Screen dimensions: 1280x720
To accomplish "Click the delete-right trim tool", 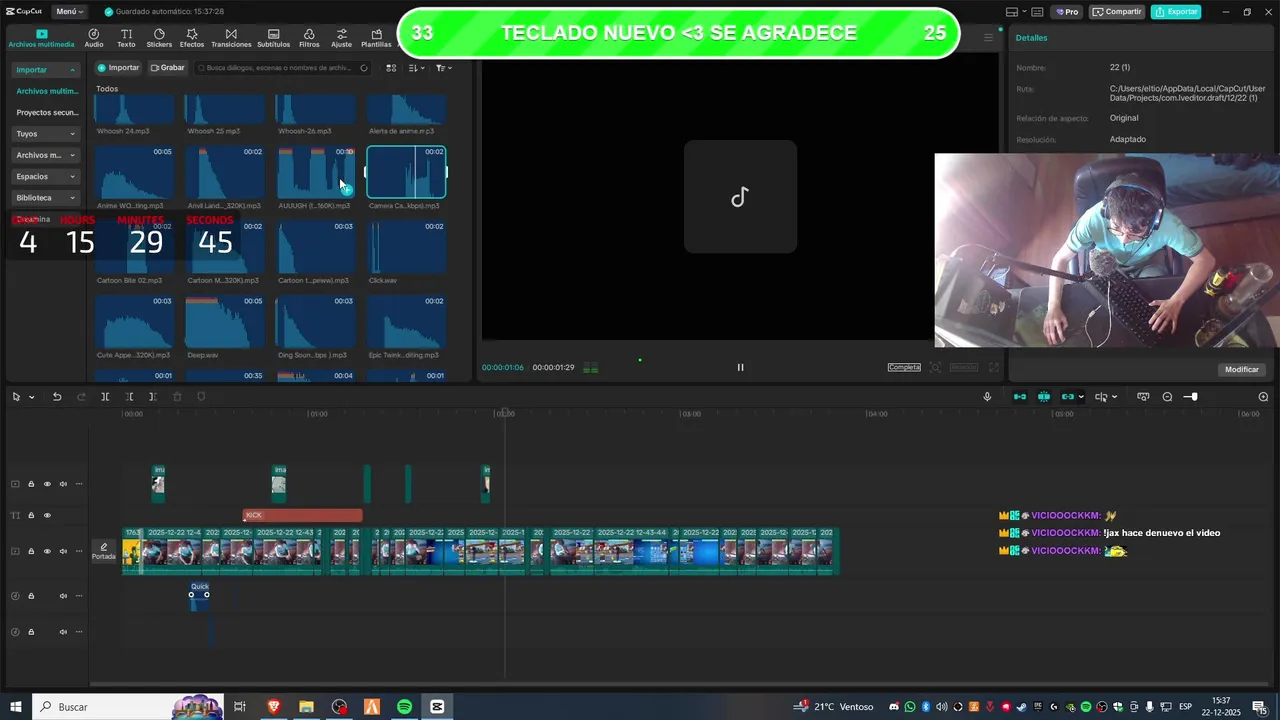I will (x=152, y=397).
